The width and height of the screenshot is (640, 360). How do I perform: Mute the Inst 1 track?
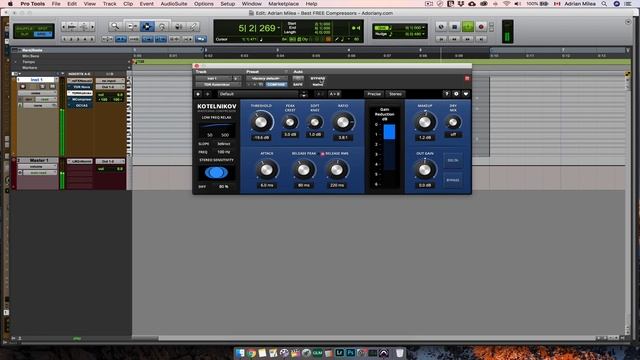[52, 87]
